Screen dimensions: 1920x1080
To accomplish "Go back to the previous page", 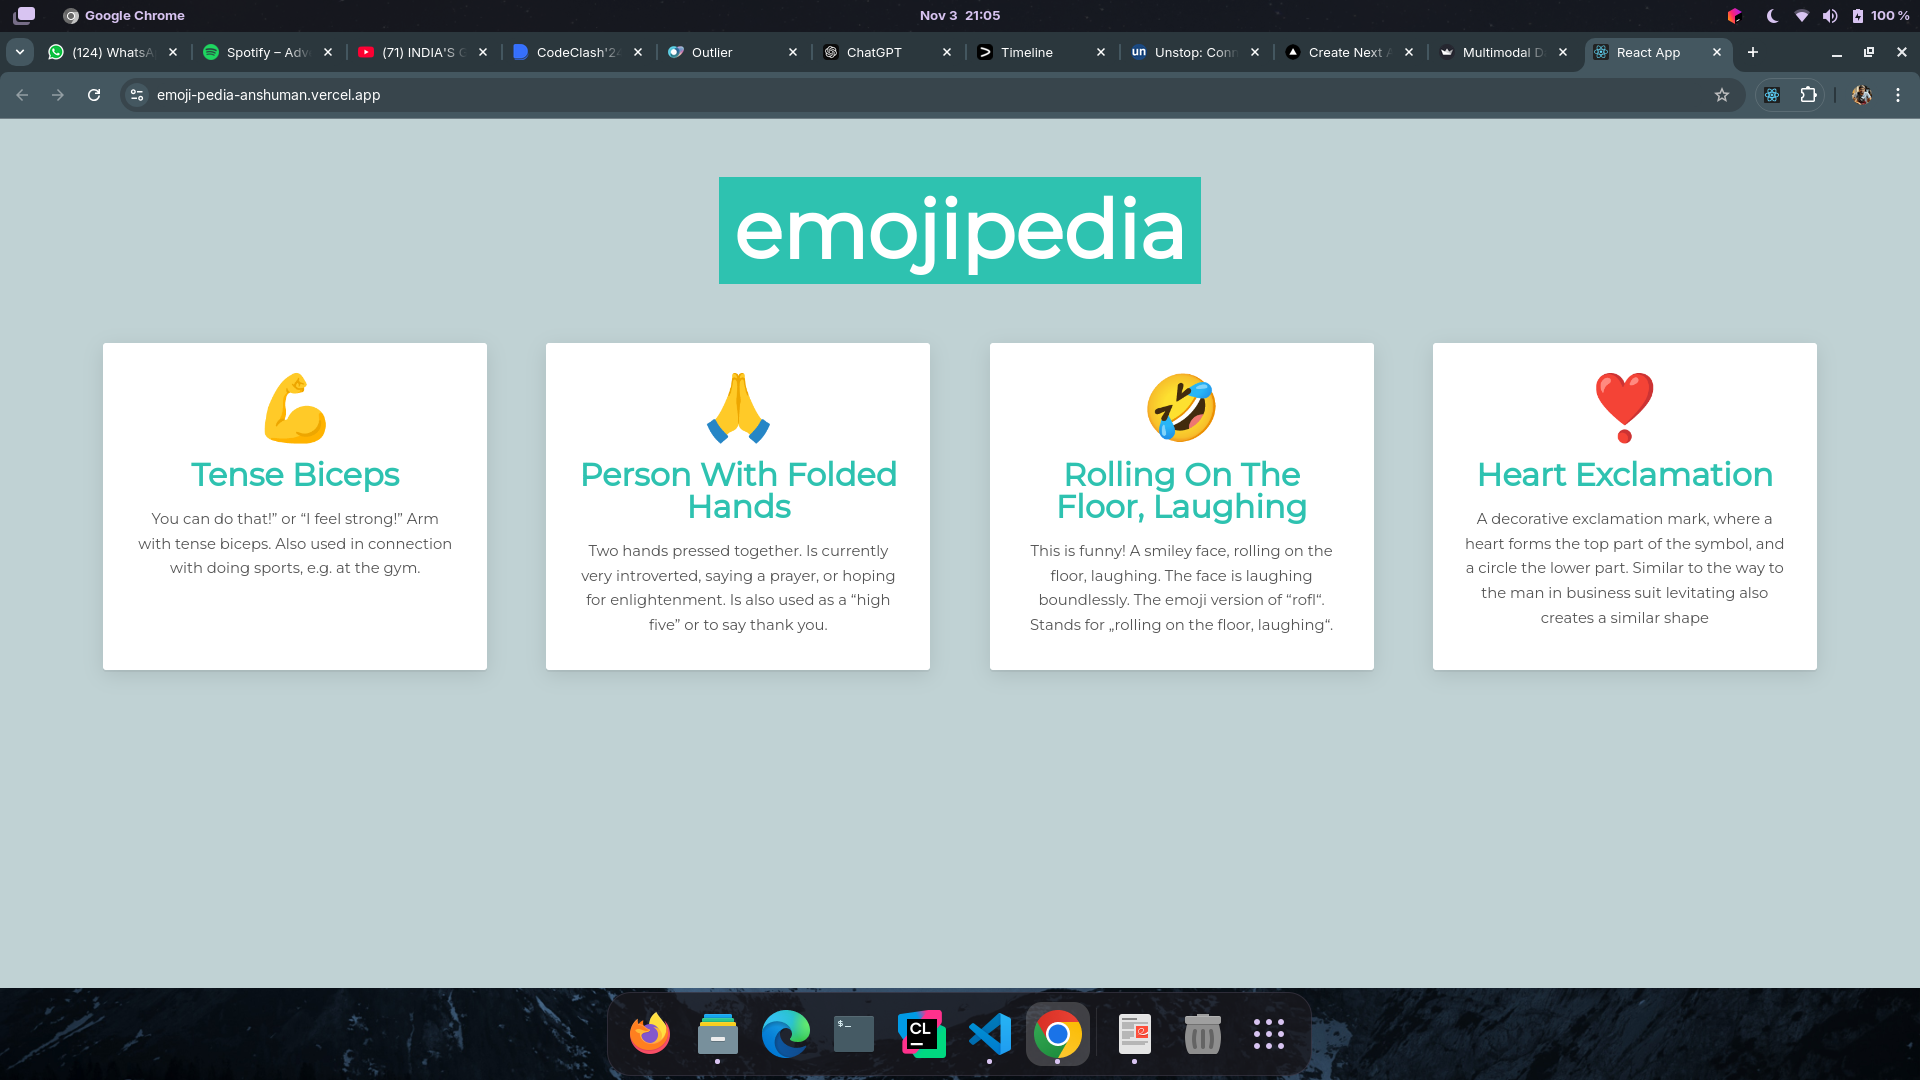I will [22, 95].
